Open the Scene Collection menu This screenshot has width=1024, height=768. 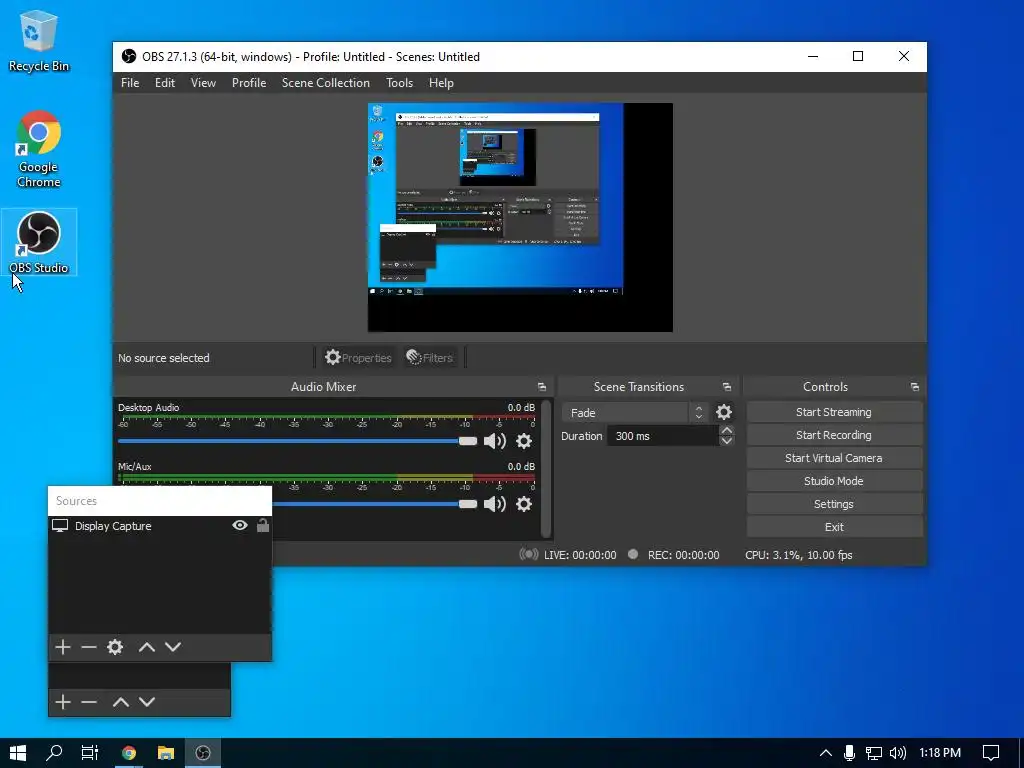coord(326,83)
